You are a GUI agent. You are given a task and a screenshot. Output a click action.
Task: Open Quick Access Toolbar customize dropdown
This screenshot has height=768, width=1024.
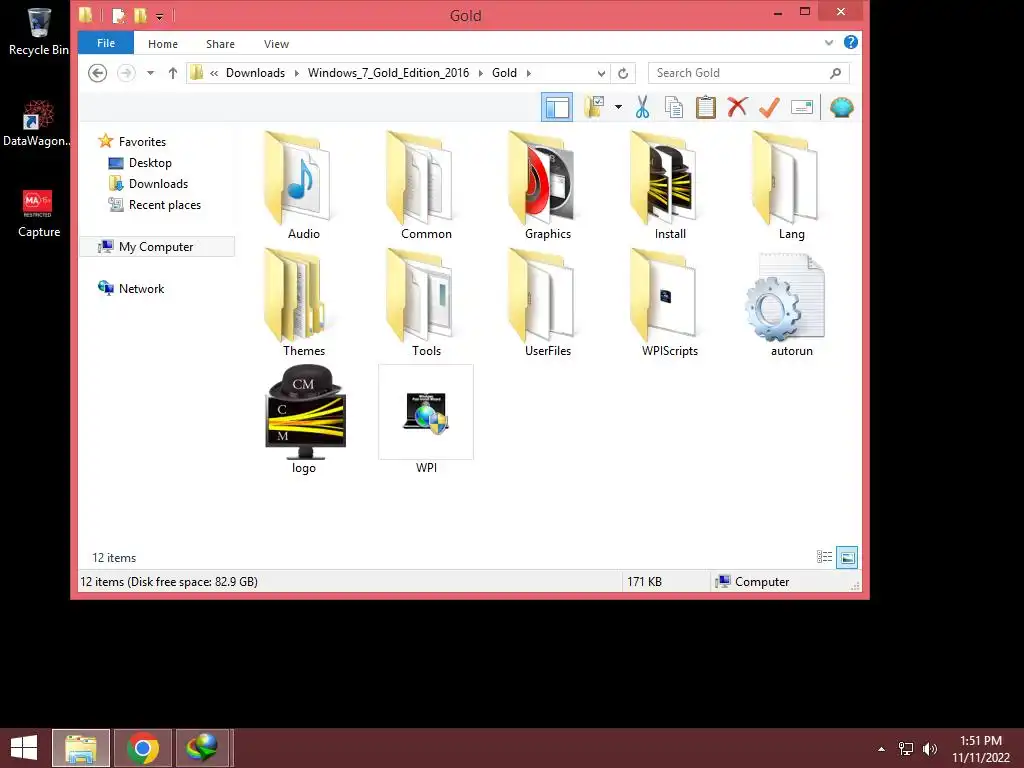[x=159, y=16]
